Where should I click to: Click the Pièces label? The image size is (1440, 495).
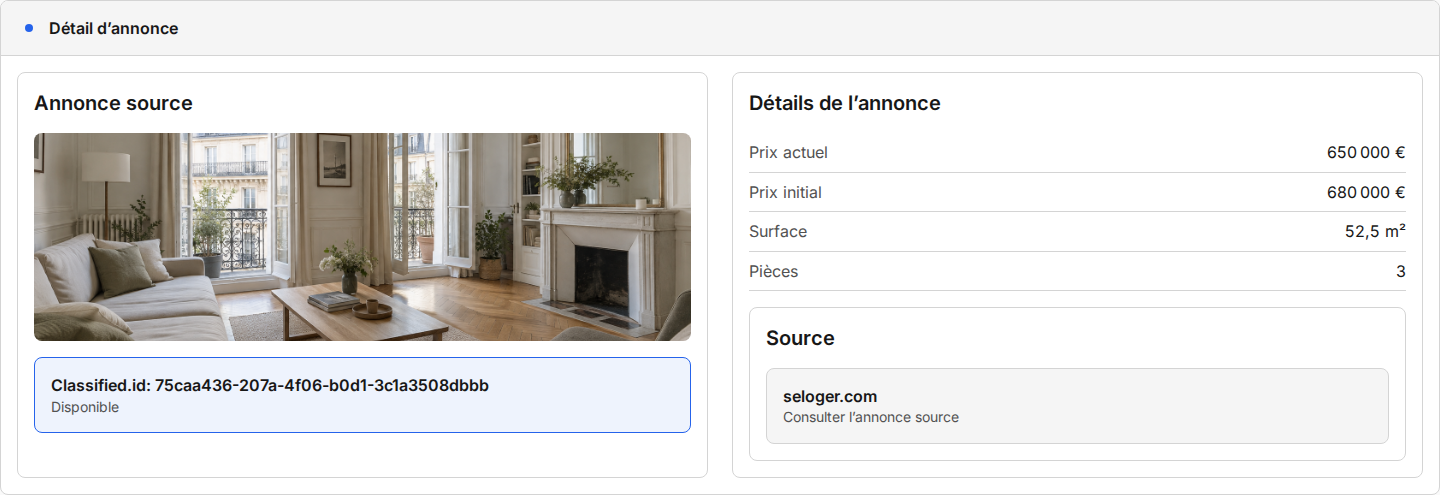pos(774,271)
